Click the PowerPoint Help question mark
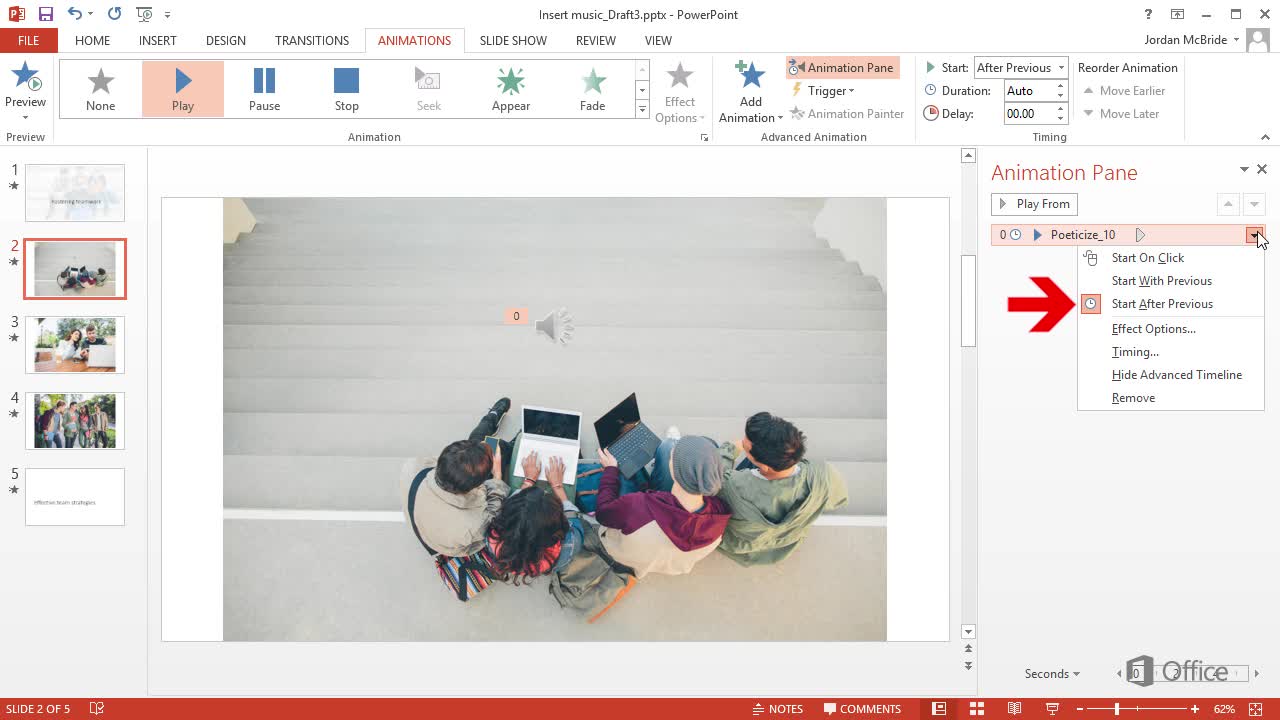 [x=1148, y=14]
